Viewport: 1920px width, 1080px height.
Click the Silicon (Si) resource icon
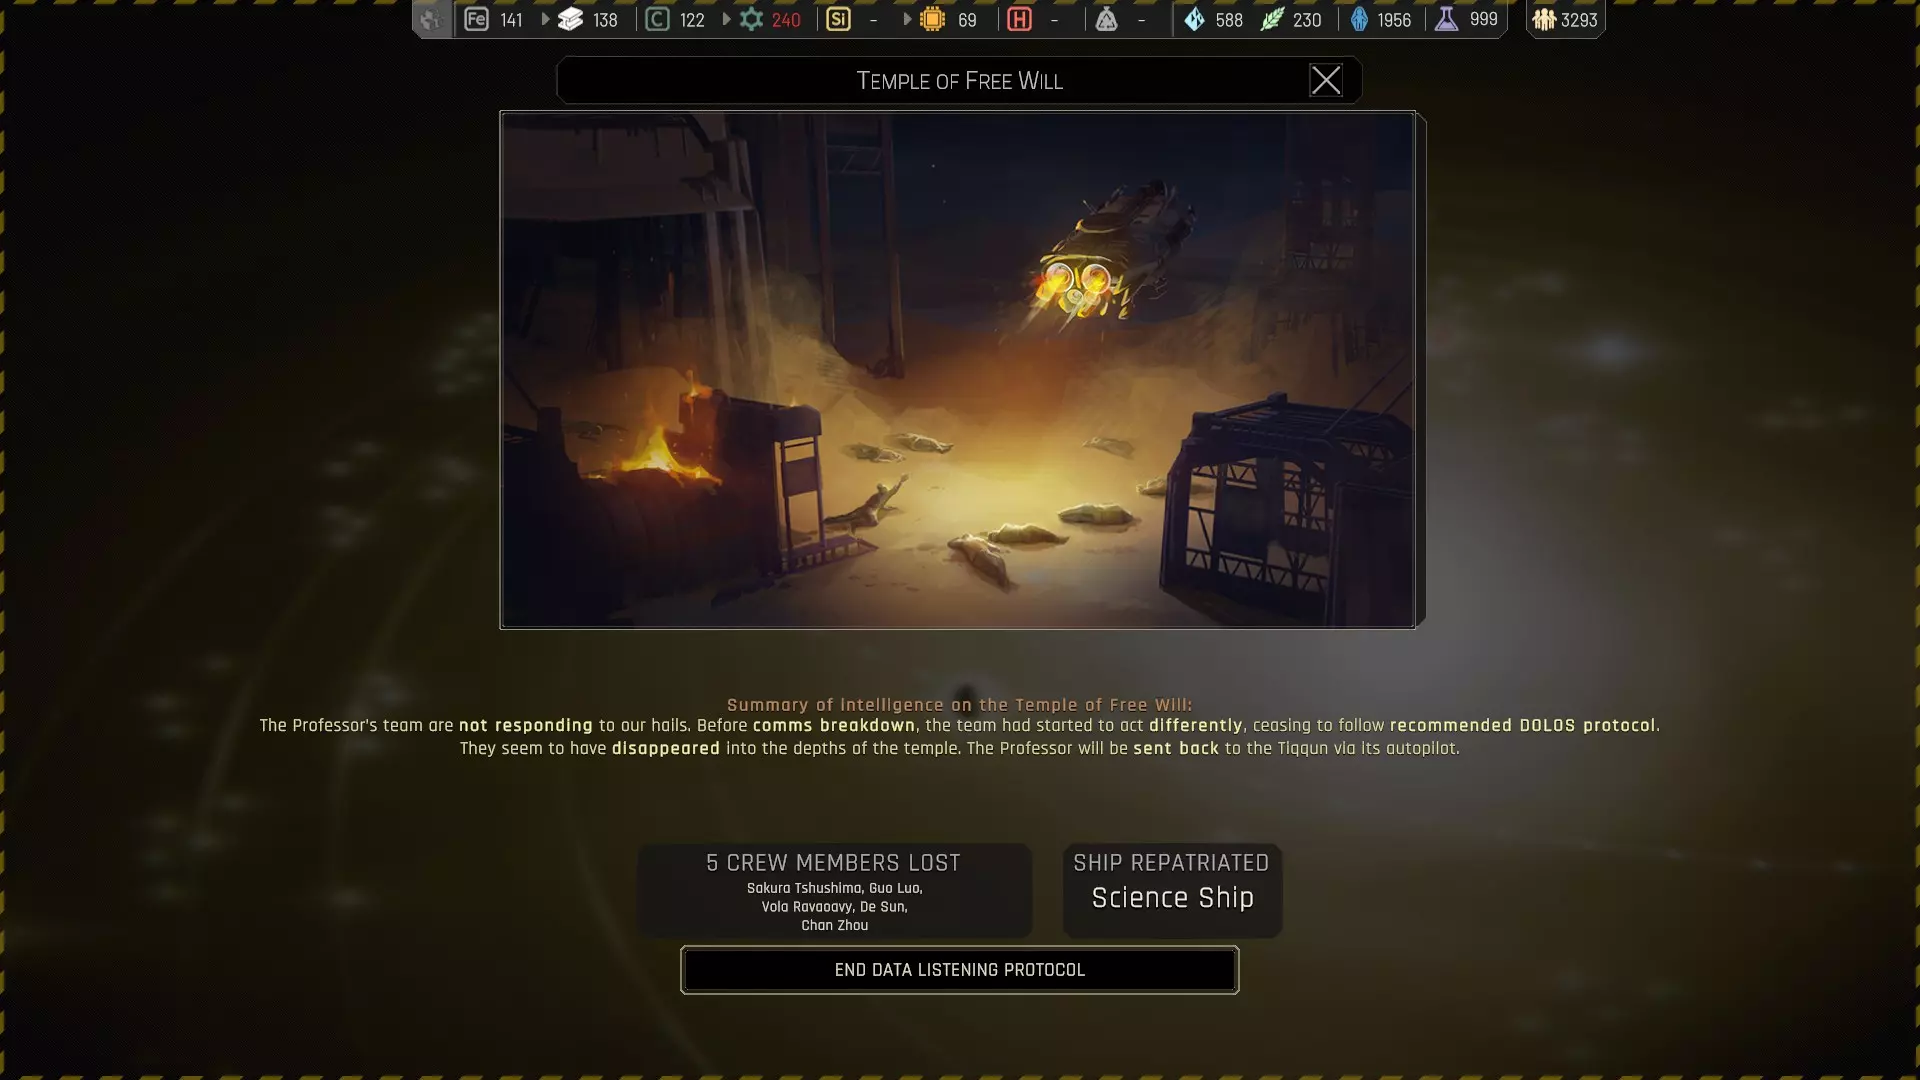[838, 19]
